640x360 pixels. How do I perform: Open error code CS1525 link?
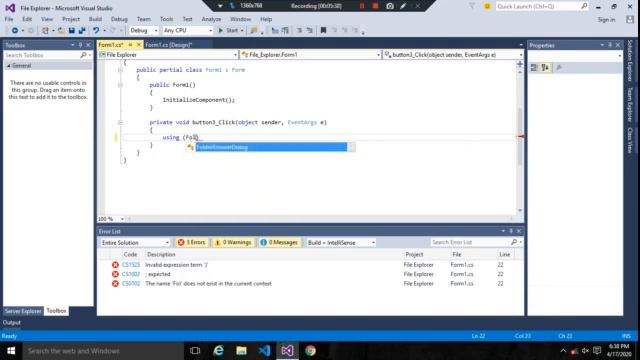[x=131, y=265]
